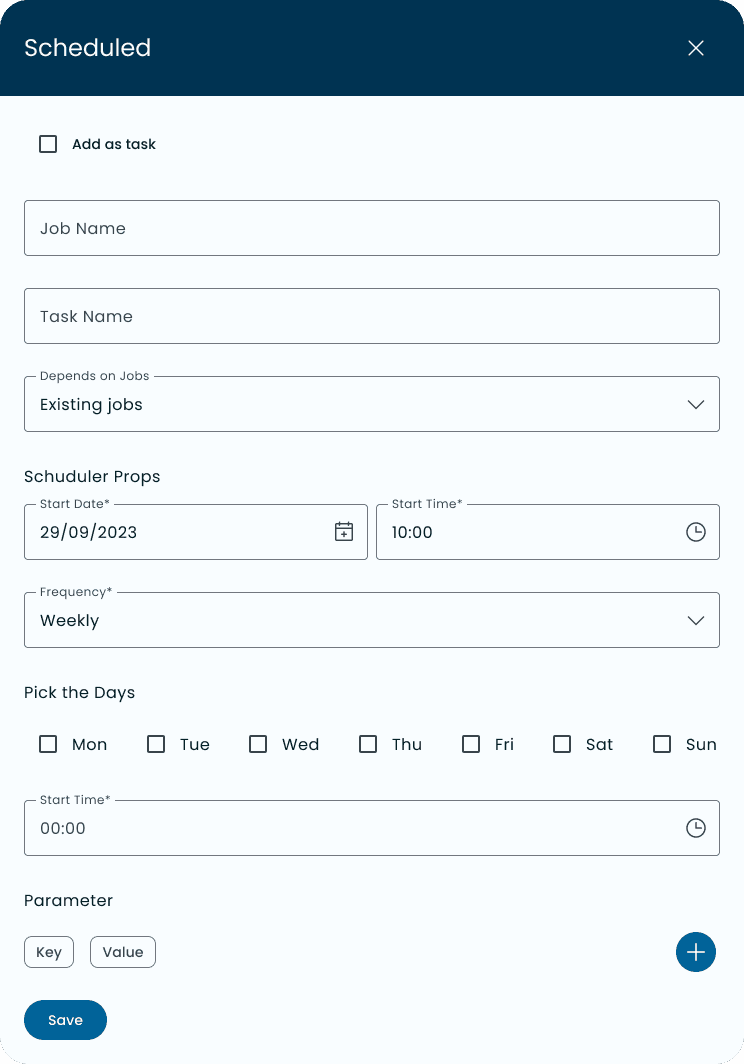Enable the Add as task checkbox

(x=48, y=144)
